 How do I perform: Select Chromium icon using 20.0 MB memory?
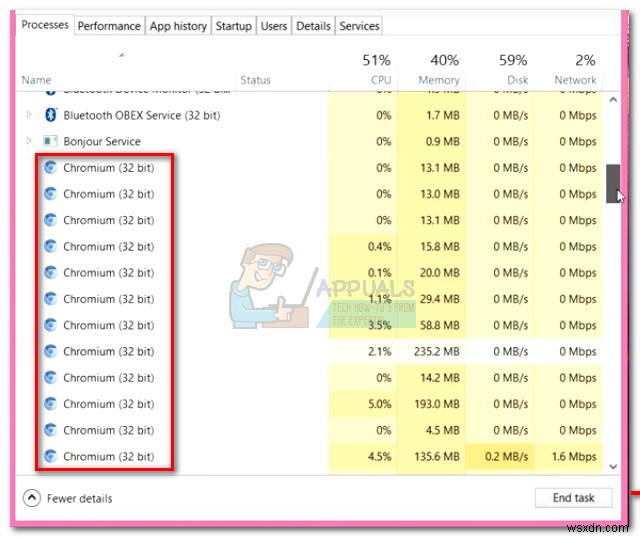[51, 272]
